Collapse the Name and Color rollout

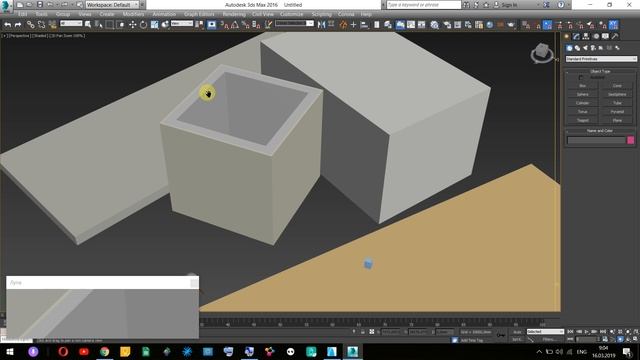tap(600, 131)
